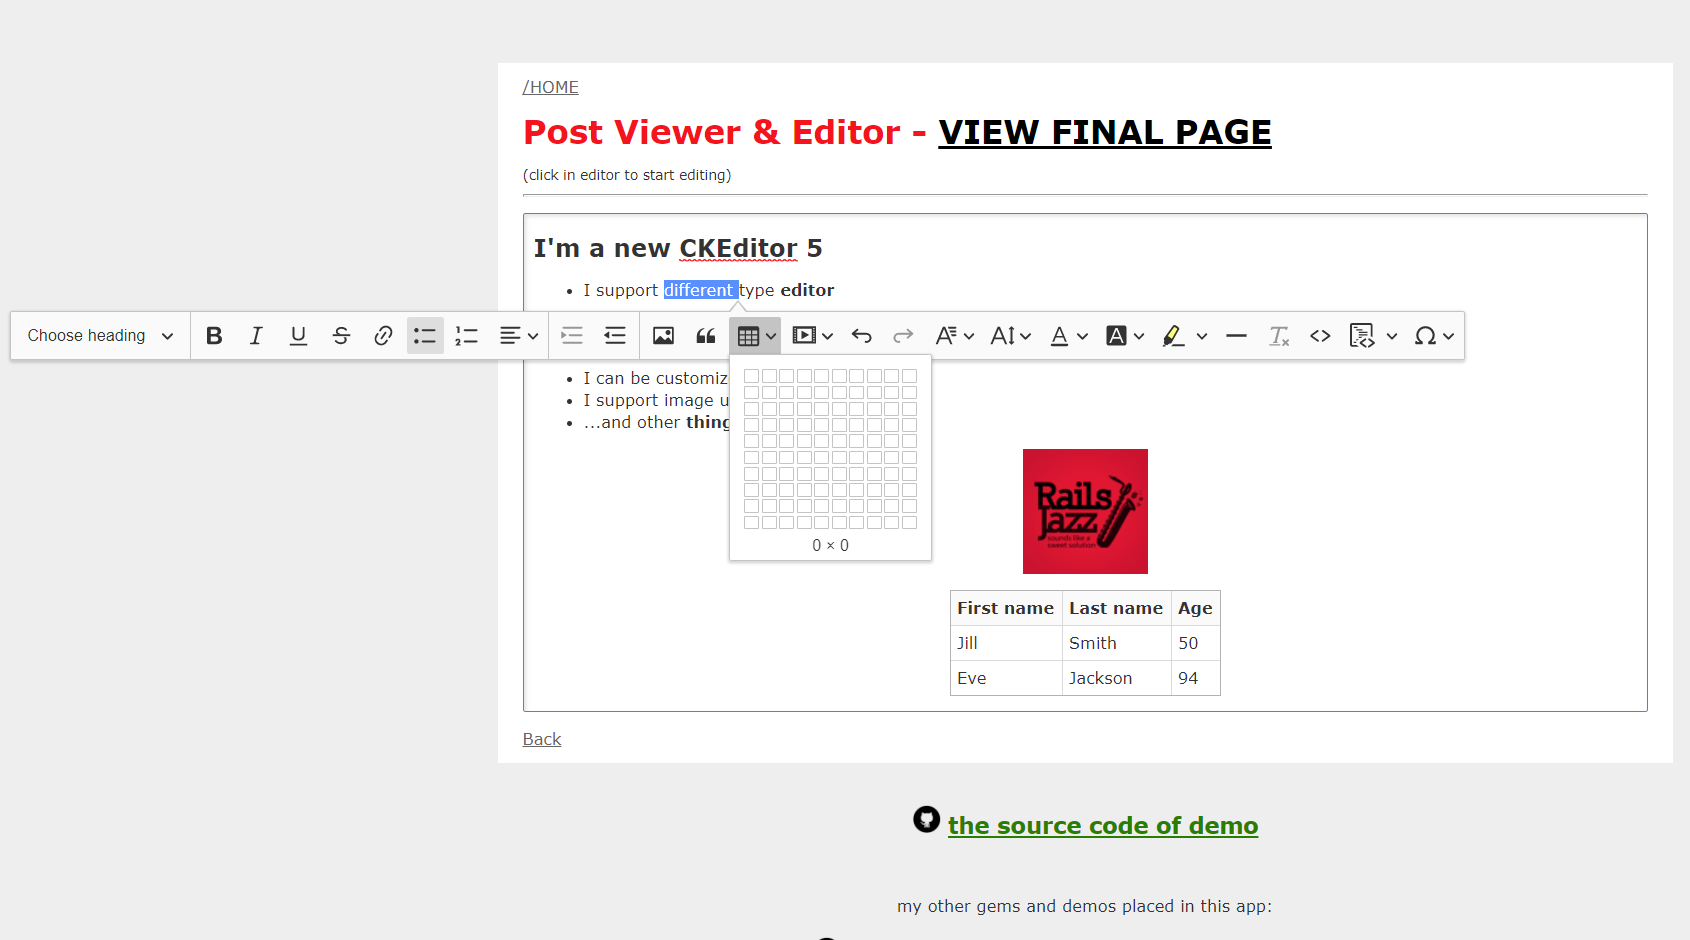Click the heading 'I'm a new CKEditor 5'

pos(678,248)
